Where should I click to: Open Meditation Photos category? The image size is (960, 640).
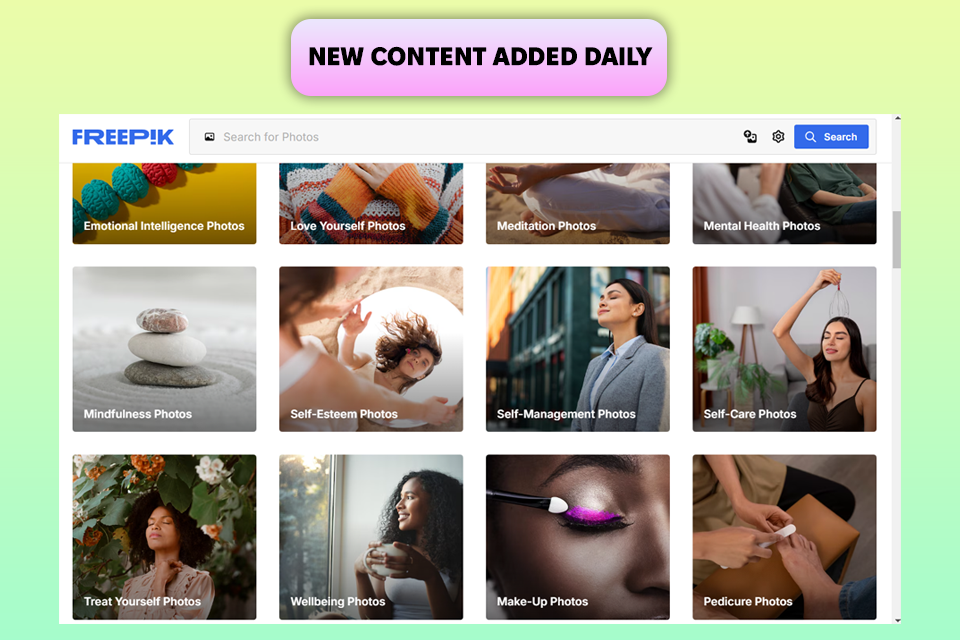[x=577, y=203]
